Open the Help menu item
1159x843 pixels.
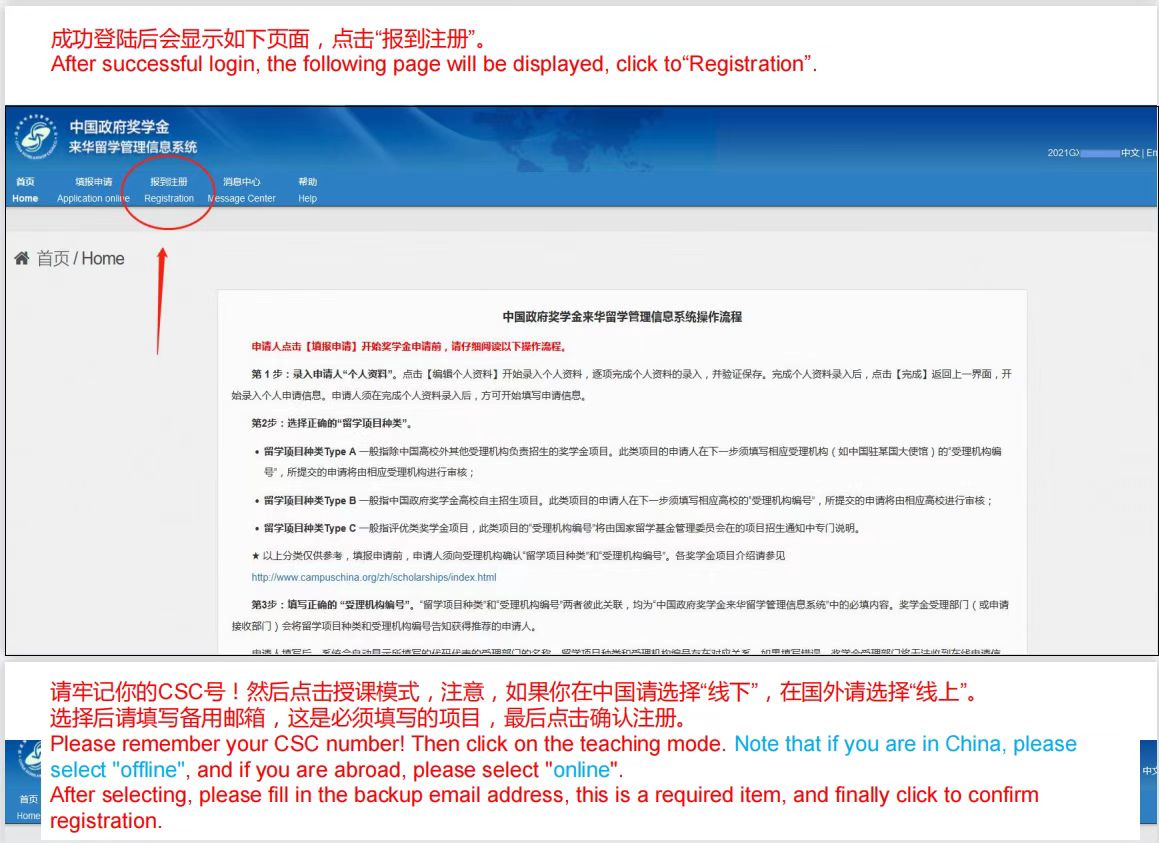pos(306,198)
